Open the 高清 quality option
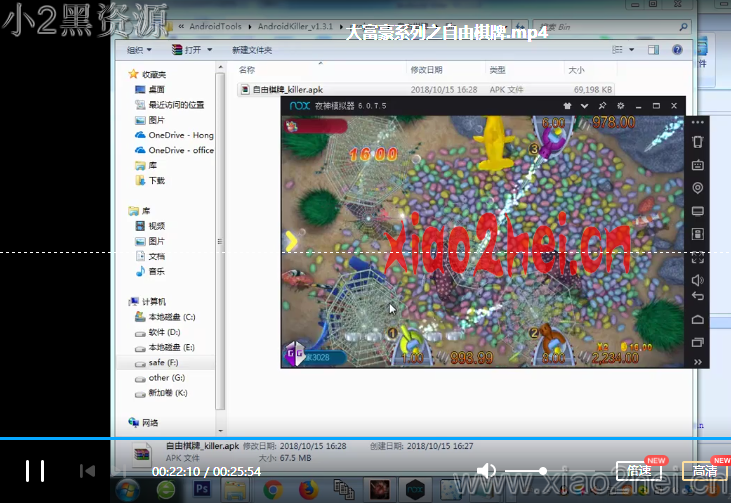 point(704,471)
